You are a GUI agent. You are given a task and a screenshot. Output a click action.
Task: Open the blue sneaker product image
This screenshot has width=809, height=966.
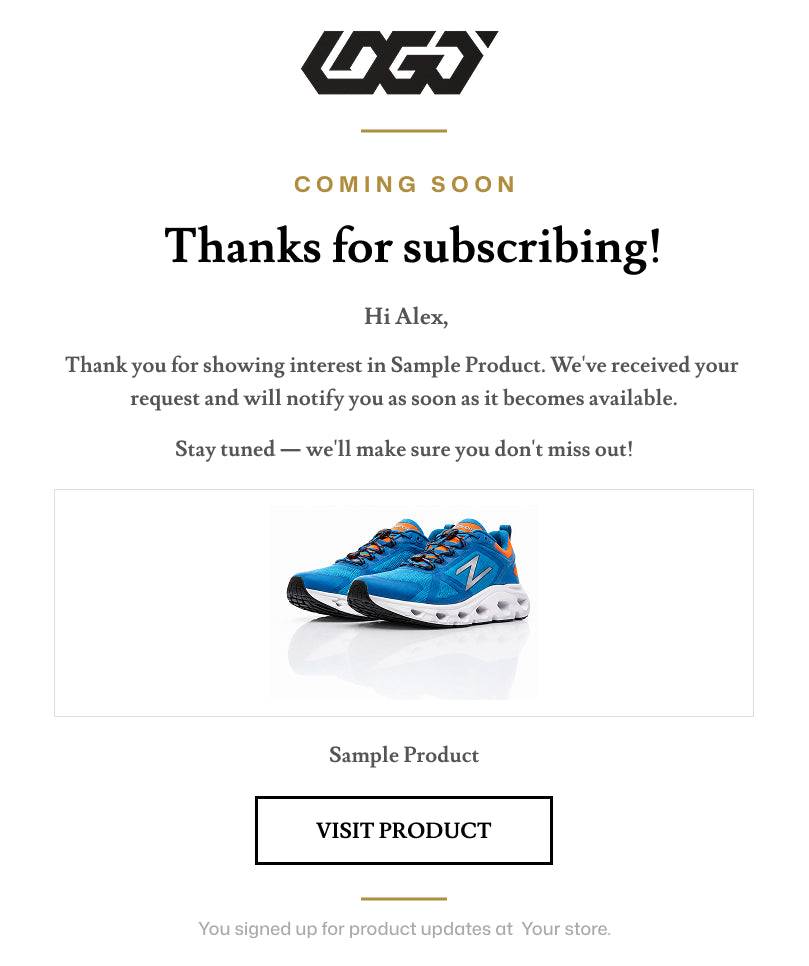404,603
